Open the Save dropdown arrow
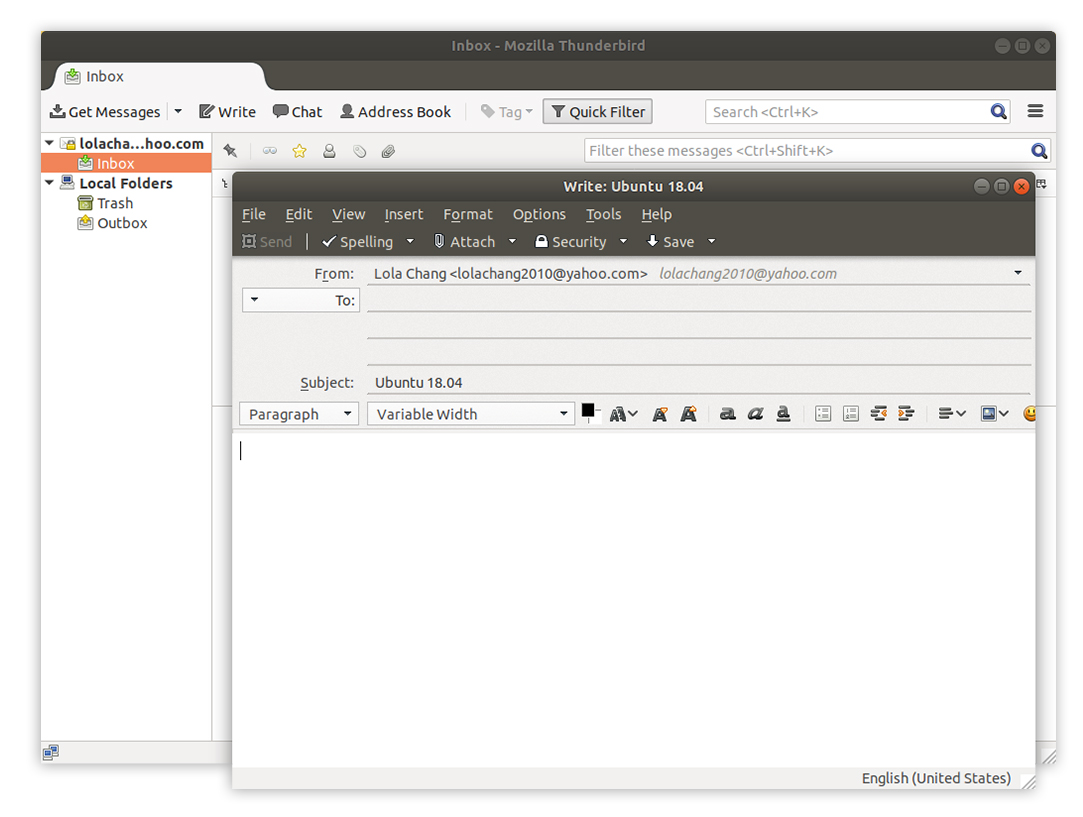 pyautogui.click(x=712, y=241)
